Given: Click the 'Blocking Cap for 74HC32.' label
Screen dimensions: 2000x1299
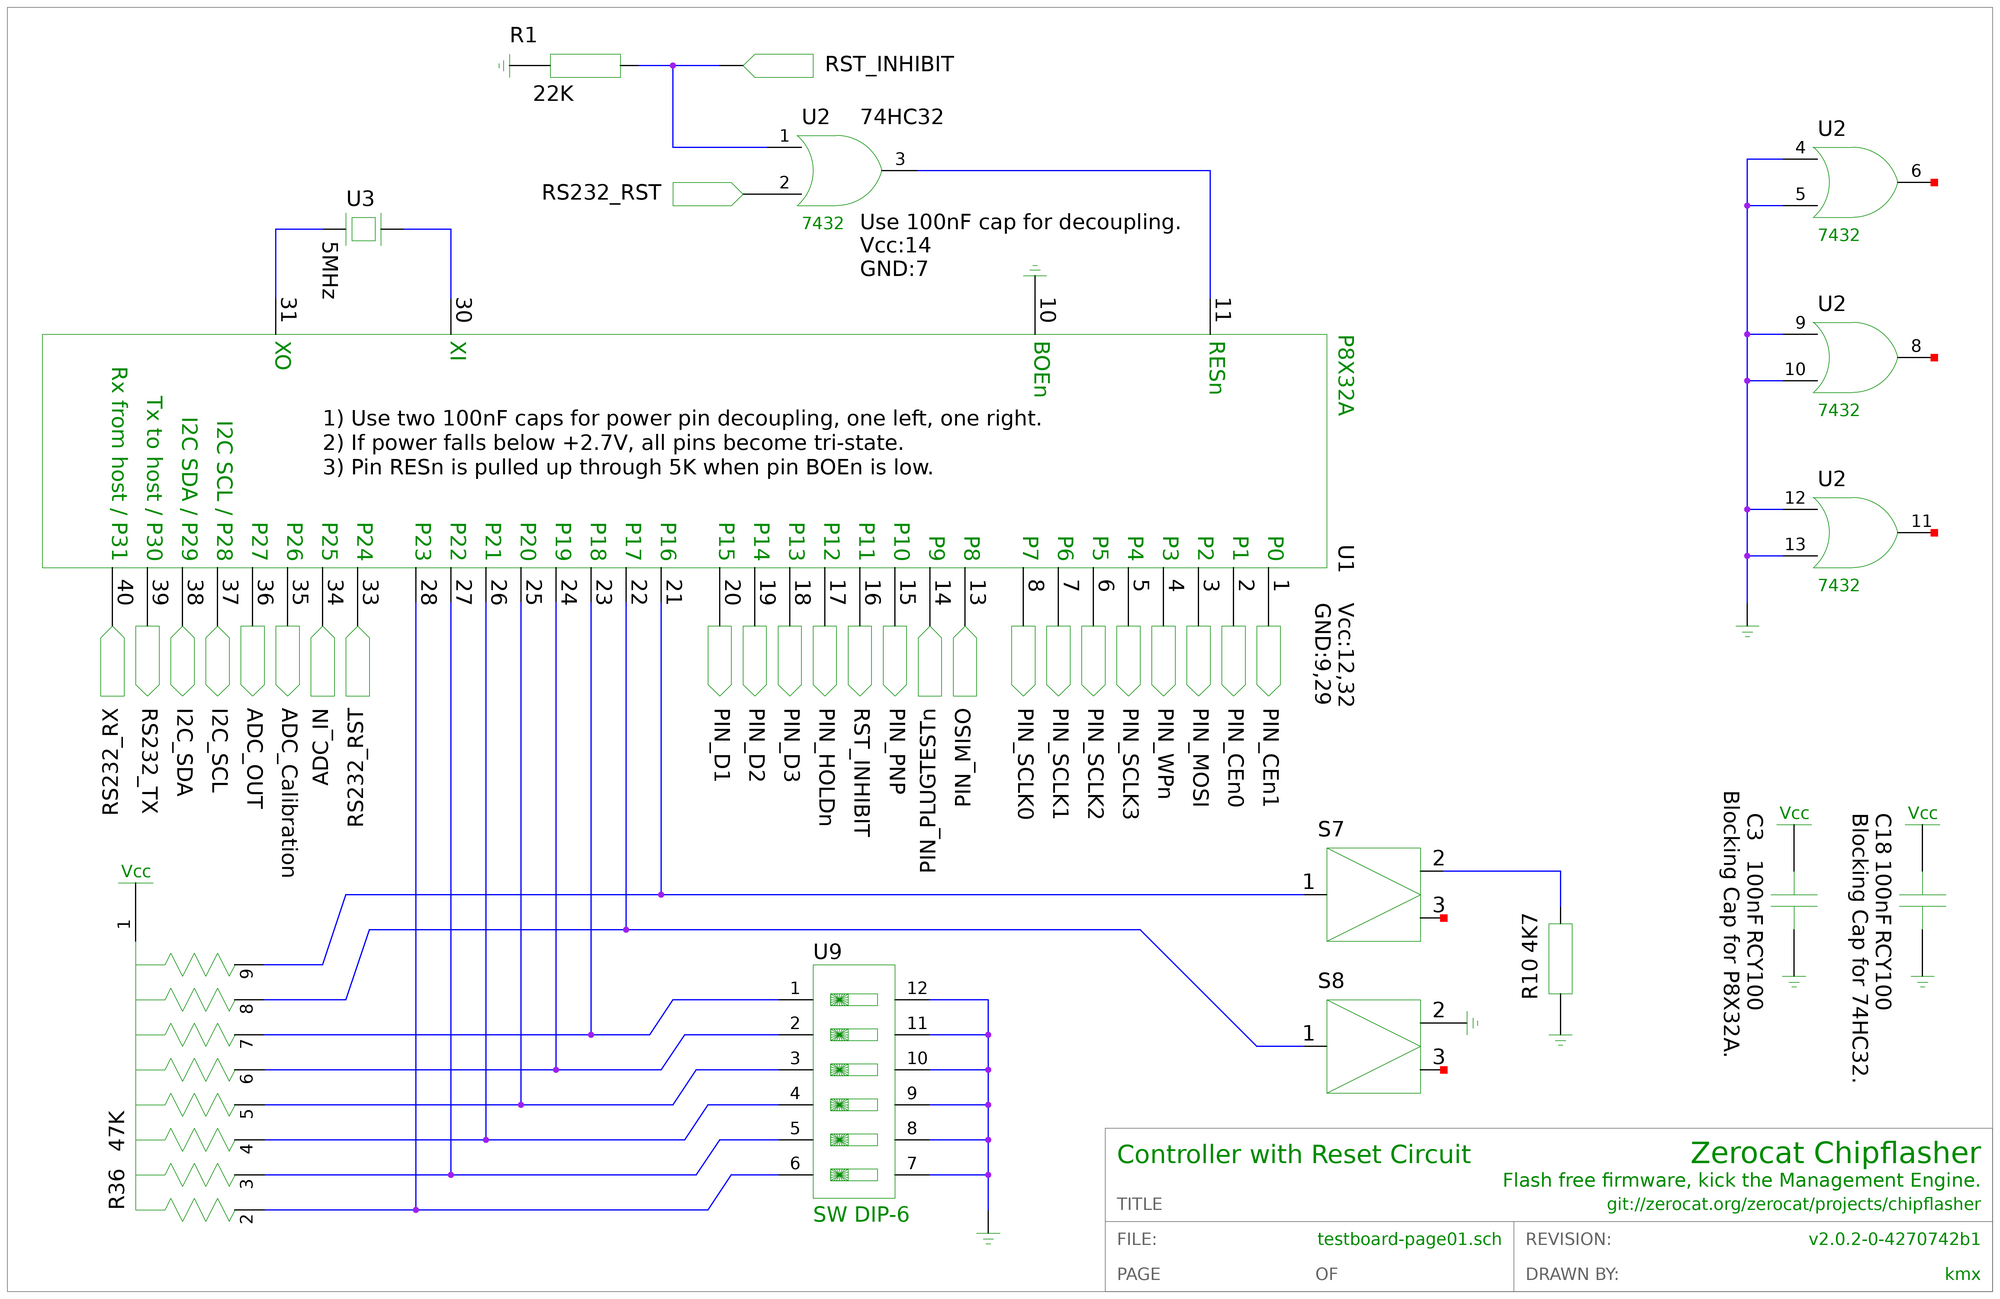Looking at the screenshot, I should point(1859,948).
